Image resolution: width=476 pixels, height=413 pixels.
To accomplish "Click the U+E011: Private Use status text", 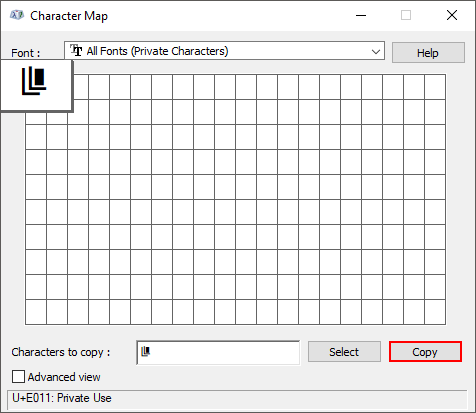I will click(x=62, y=398).
